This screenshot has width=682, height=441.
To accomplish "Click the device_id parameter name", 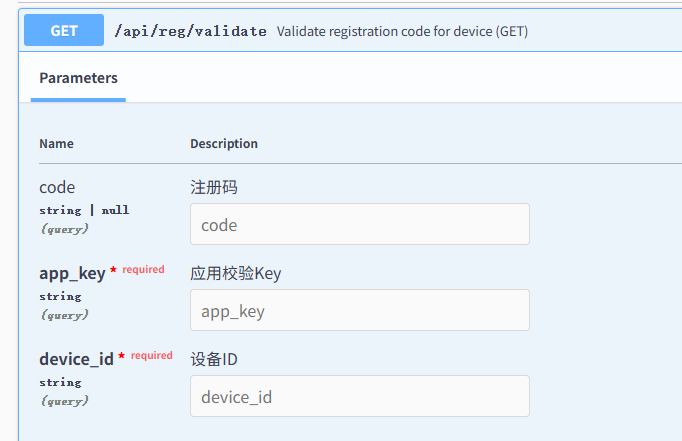I will tap(76, 359).
